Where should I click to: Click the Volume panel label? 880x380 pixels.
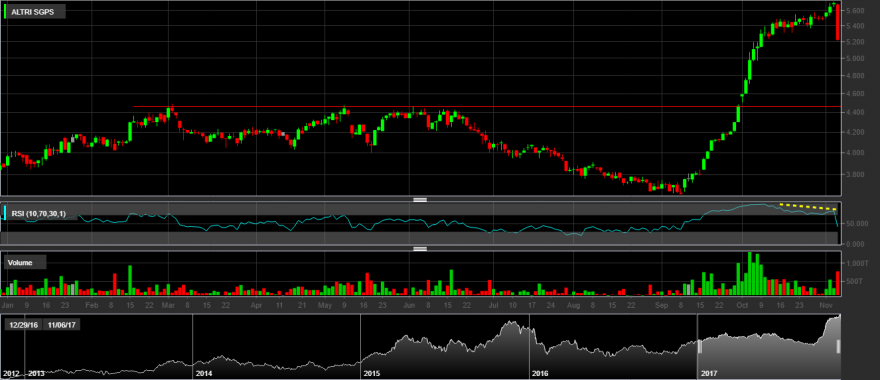click(20, 262)
